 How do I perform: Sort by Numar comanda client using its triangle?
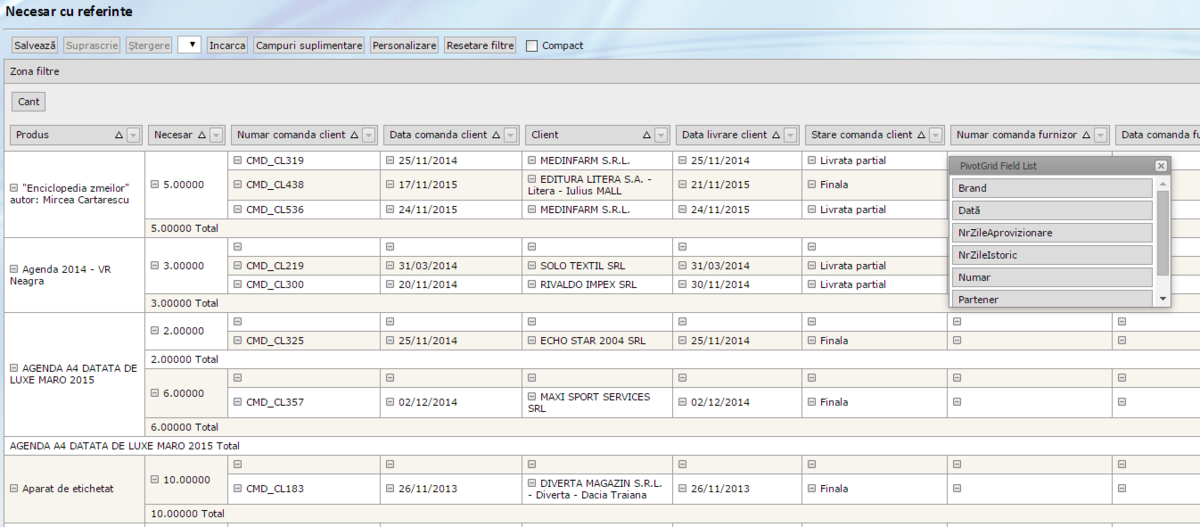point(354,135)
